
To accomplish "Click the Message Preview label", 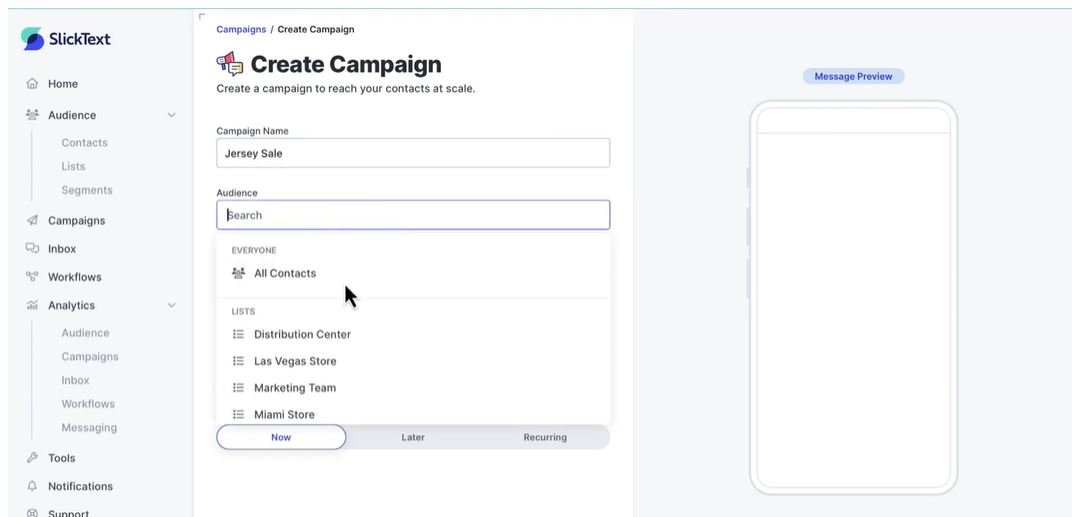I will [854, 76].
